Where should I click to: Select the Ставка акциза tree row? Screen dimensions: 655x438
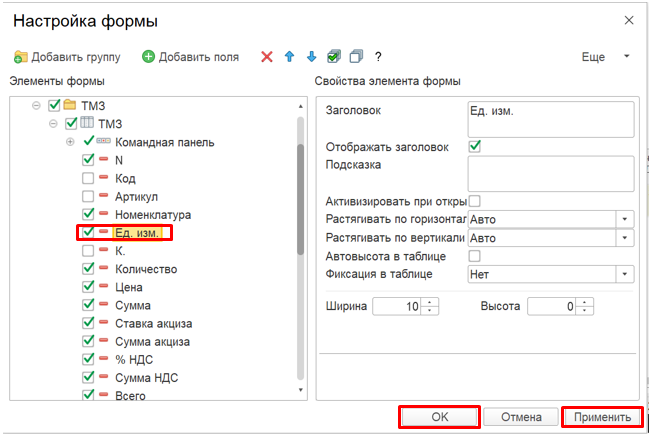tap(154, 323)
